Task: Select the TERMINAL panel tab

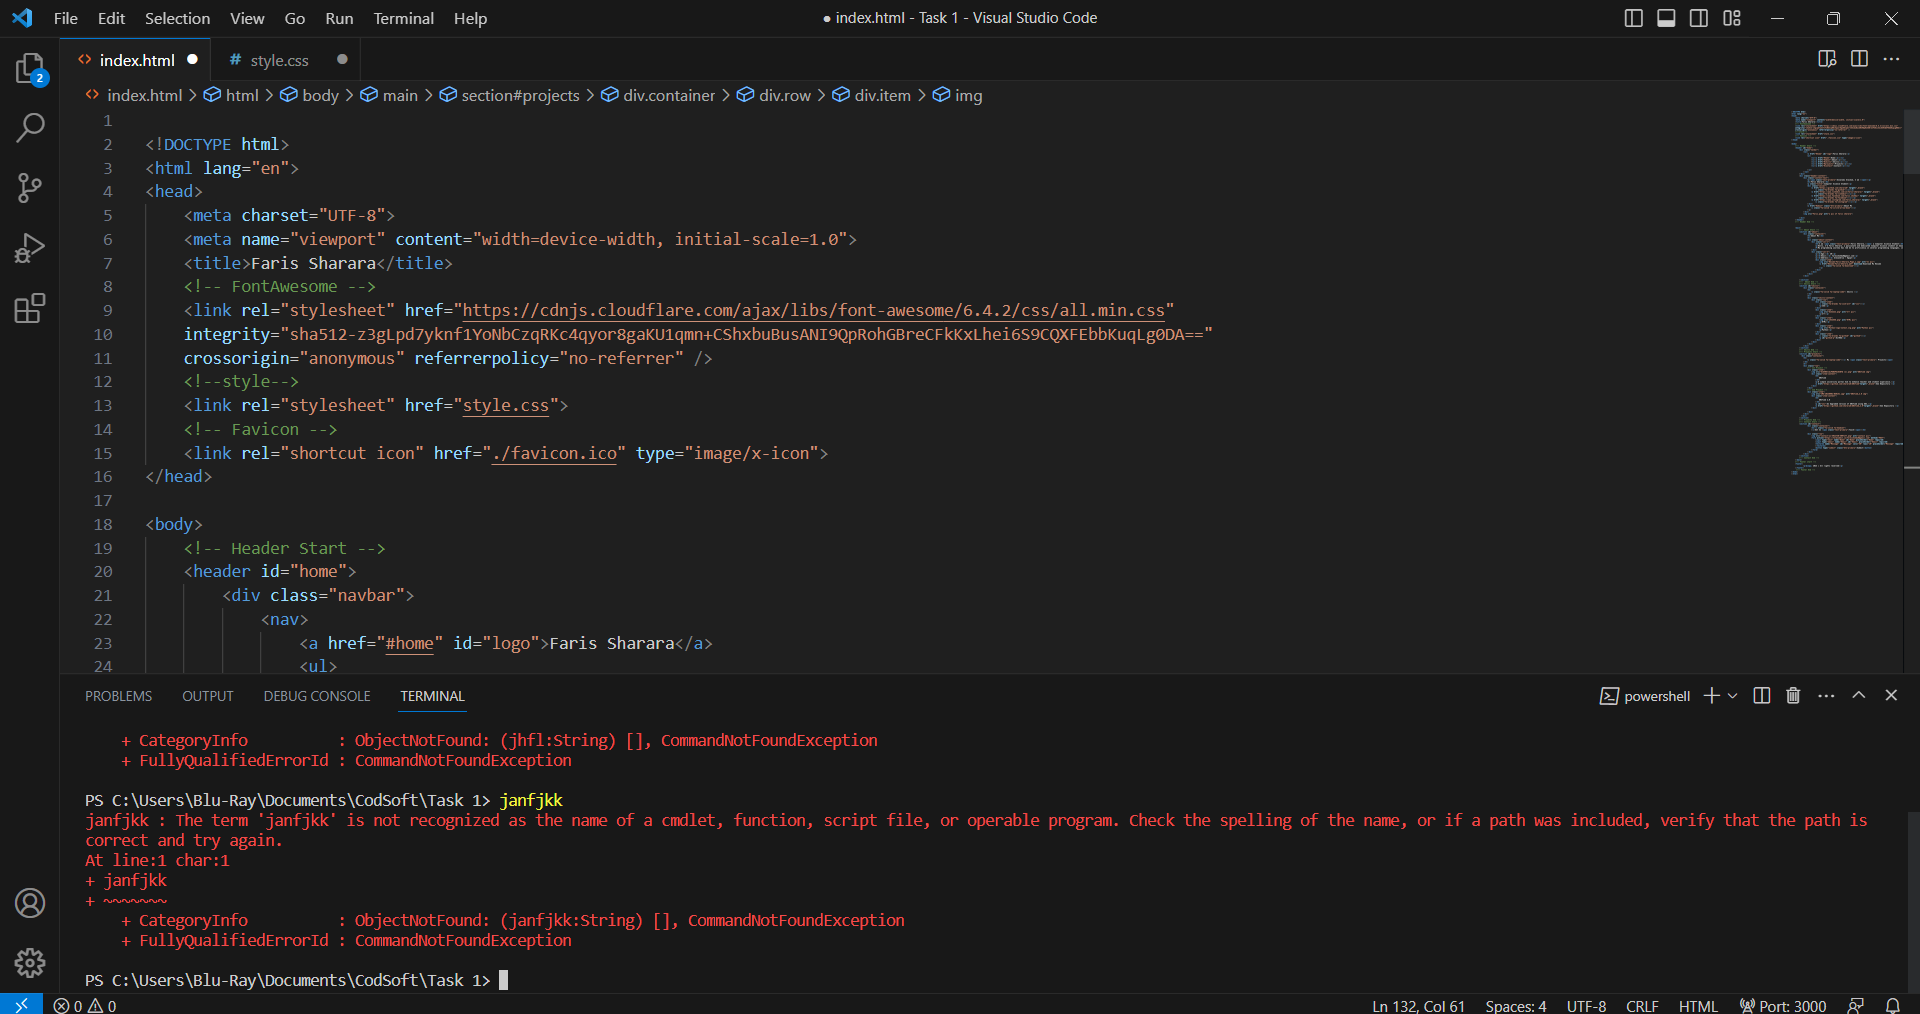Action: click(432, 696)
